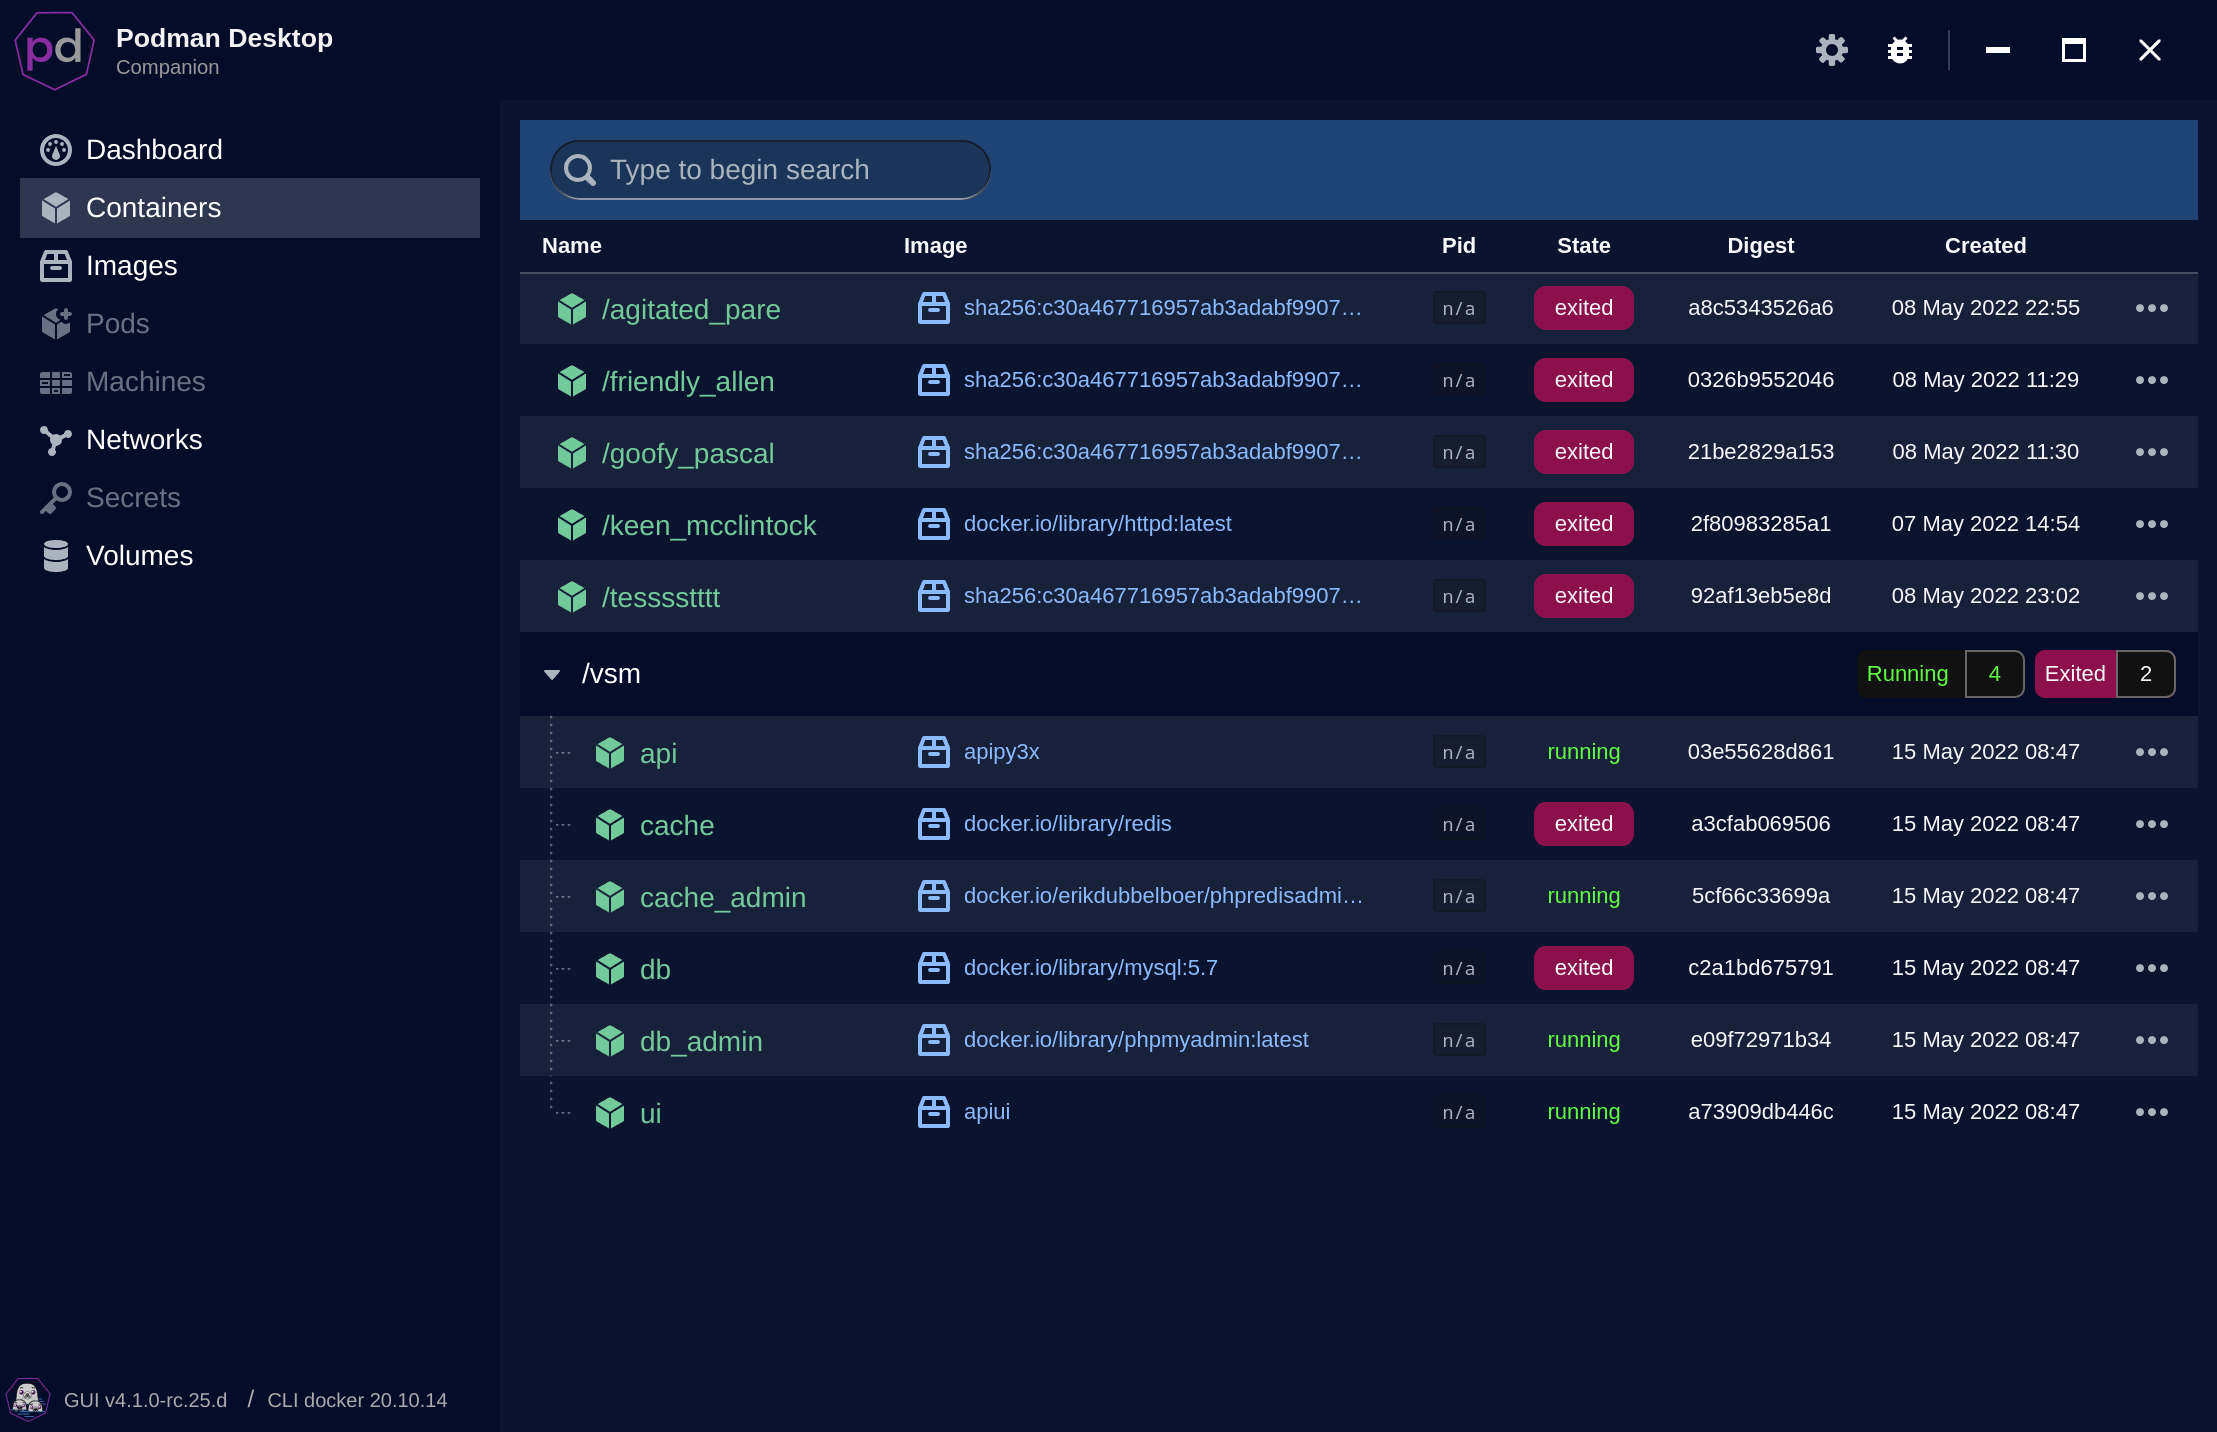Screen dimensions: 2217x1432
Task: Open the more options menu for the ui row
Action: (x=2151, y=1112)
